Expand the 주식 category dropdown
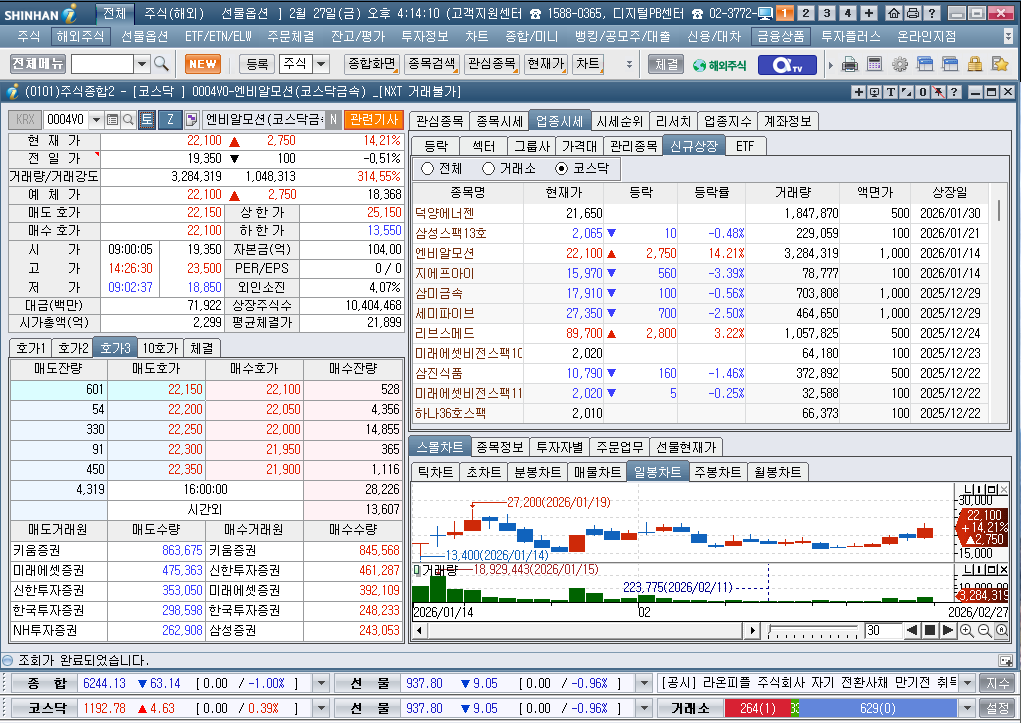 point(321,64)
